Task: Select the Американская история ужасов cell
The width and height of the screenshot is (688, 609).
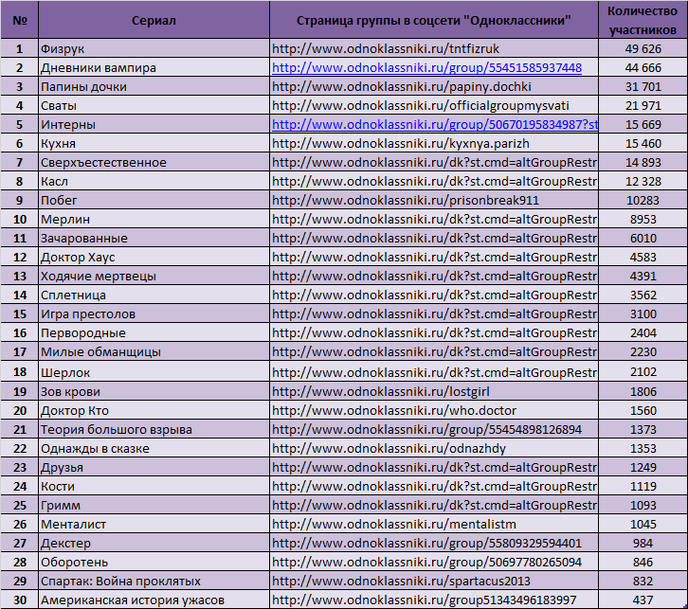Action: (x=154, y=600)
